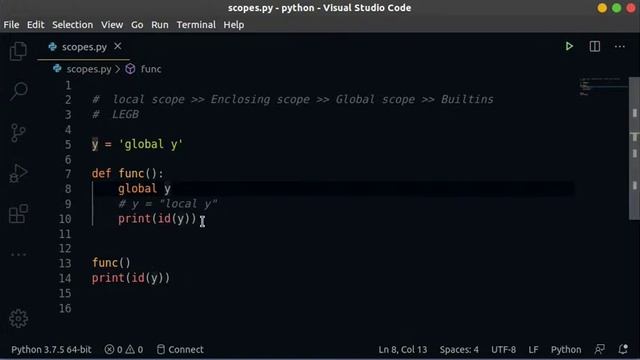
Task: Click the Python file icon in breadcrumb
Action: [57, 69]
